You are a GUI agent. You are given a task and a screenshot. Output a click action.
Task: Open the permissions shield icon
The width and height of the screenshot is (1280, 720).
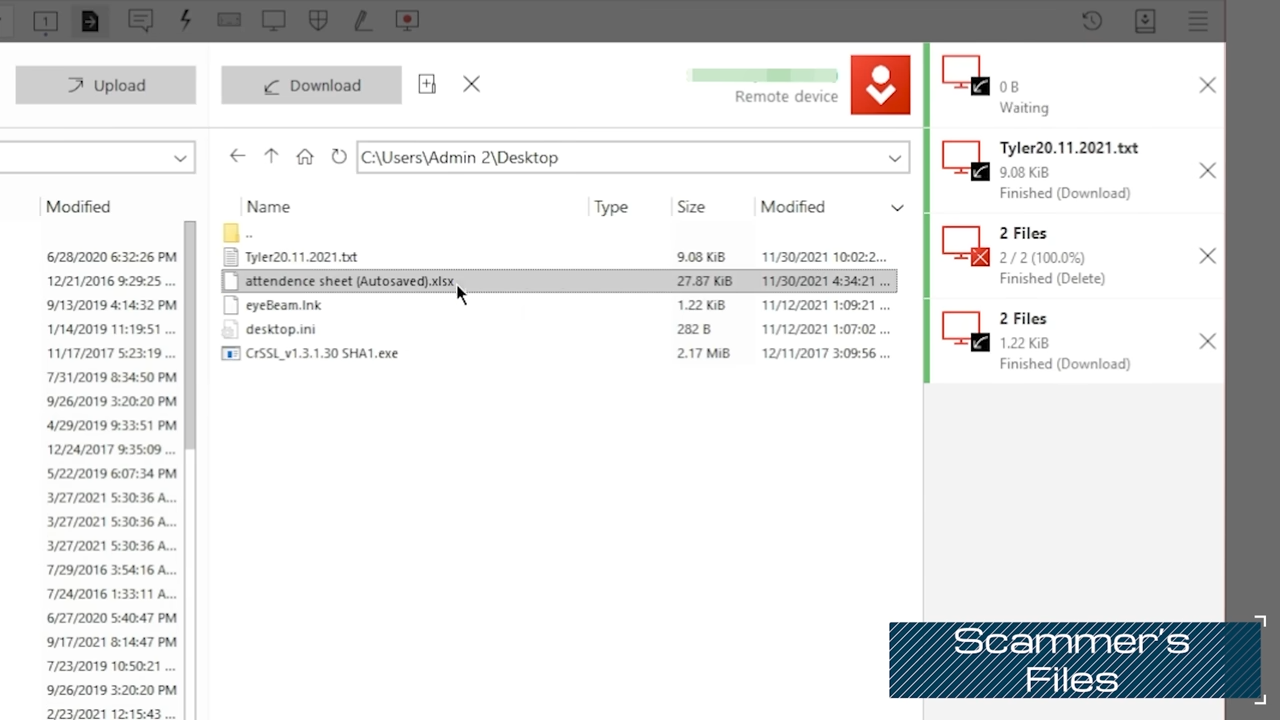[318, 21]
